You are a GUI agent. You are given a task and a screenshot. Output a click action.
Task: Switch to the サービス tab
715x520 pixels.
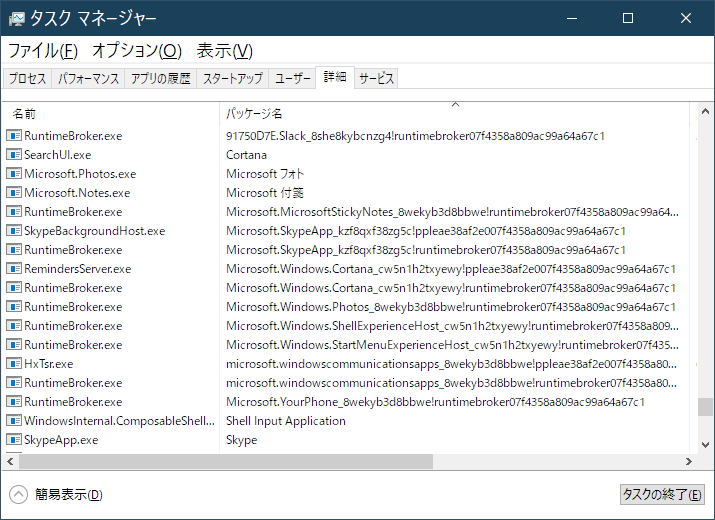[x=376, y=78]
